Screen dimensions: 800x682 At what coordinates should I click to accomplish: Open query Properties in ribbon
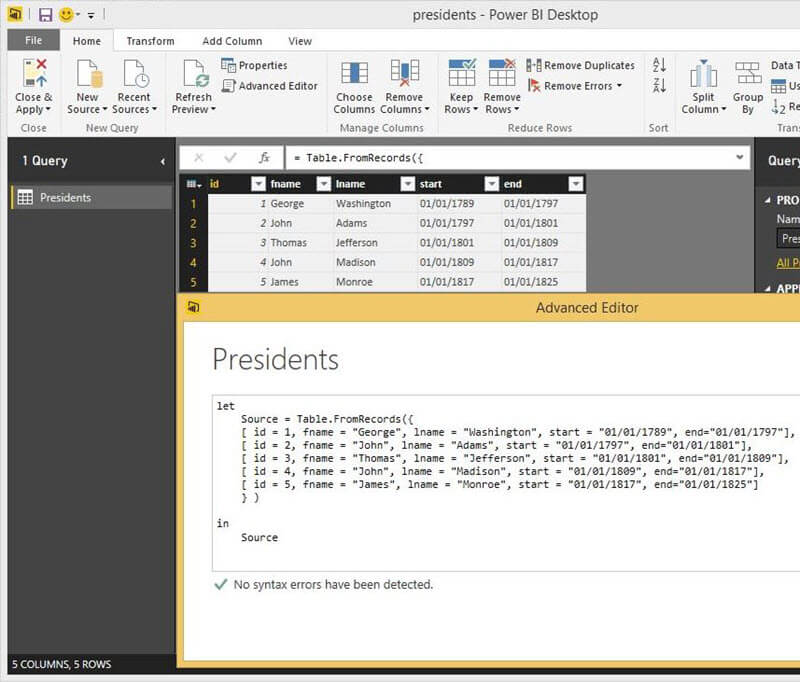click(x=254, y=65)
